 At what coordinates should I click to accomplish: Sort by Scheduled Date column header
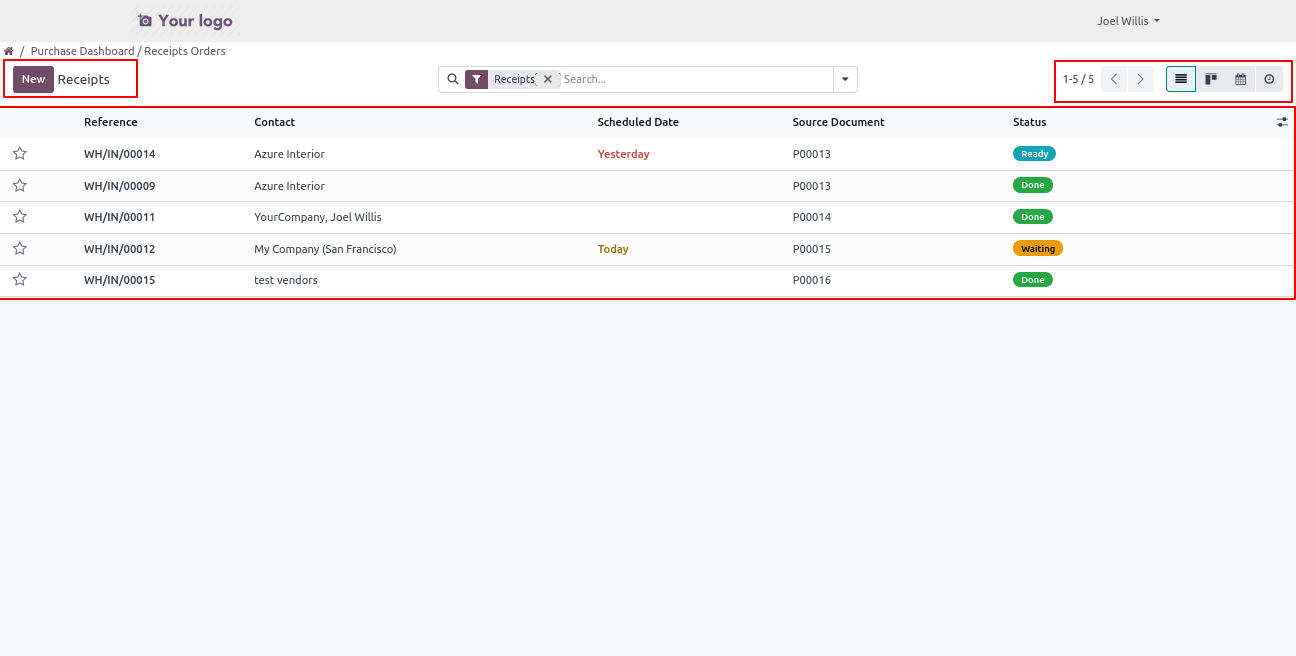pyautogui.click(x=638, y=122)
